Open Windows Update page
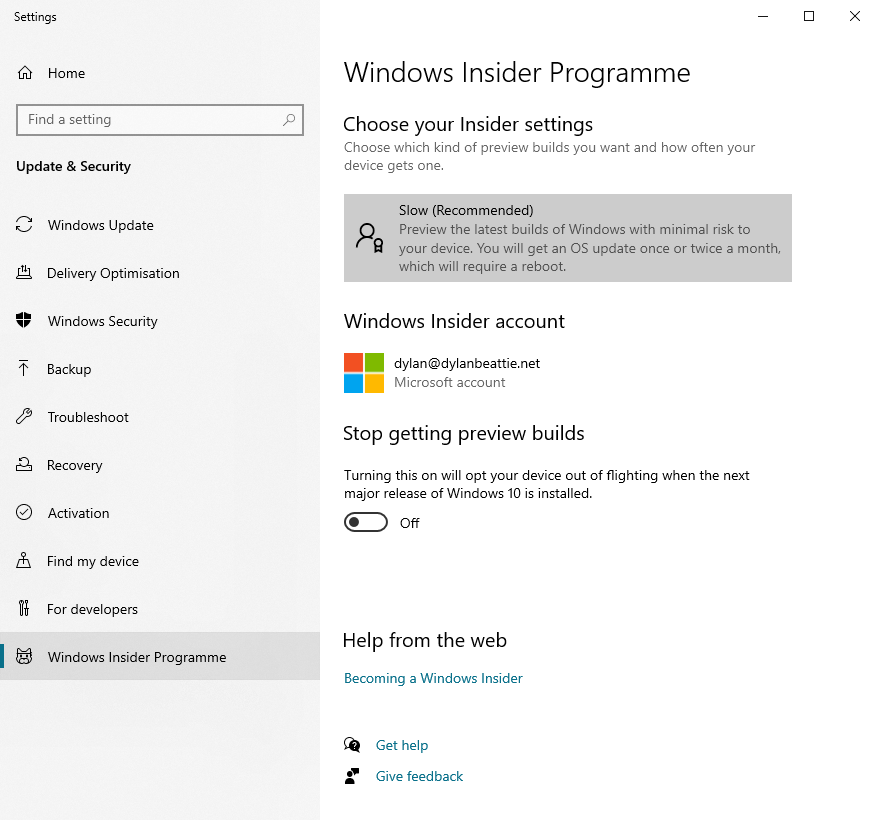This screenshot has height=820, width=878. (160, 225)
